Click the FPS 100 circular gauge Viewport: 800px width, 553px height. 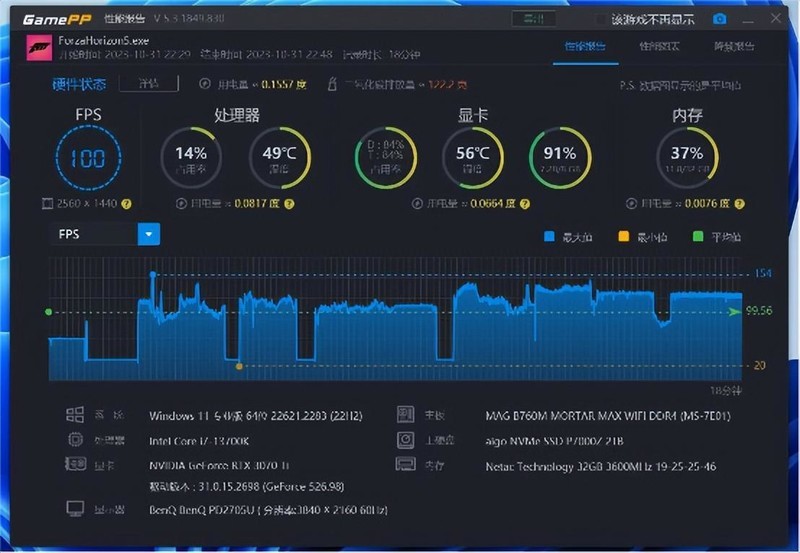pos(88,158)
